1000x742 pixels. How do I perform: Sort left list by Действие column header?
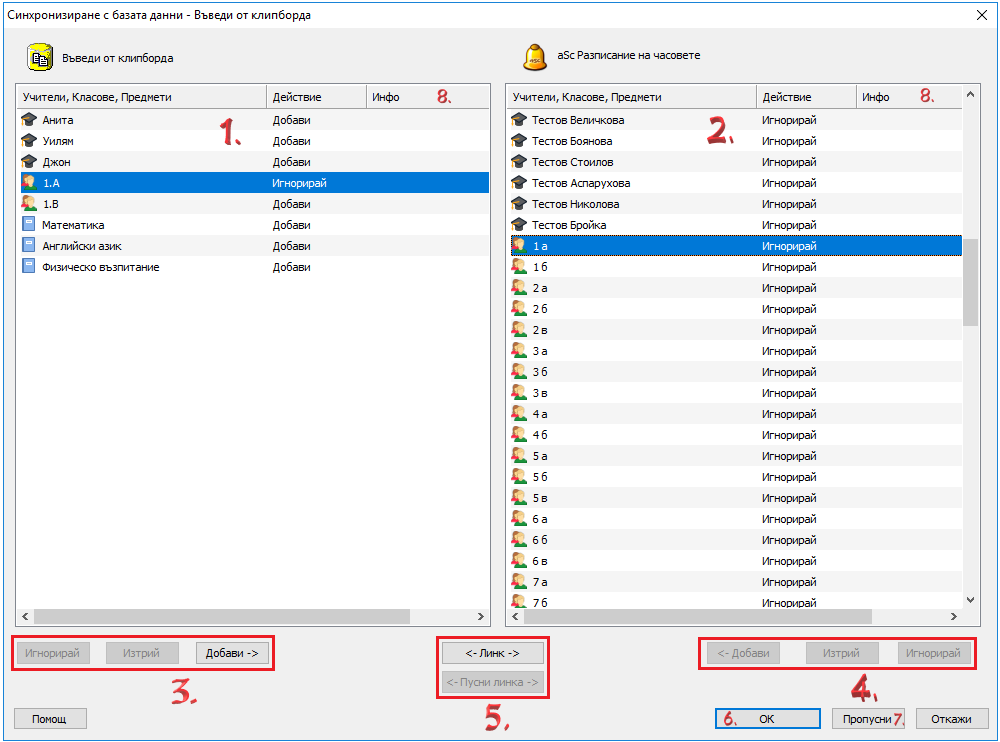coord(316,97)
